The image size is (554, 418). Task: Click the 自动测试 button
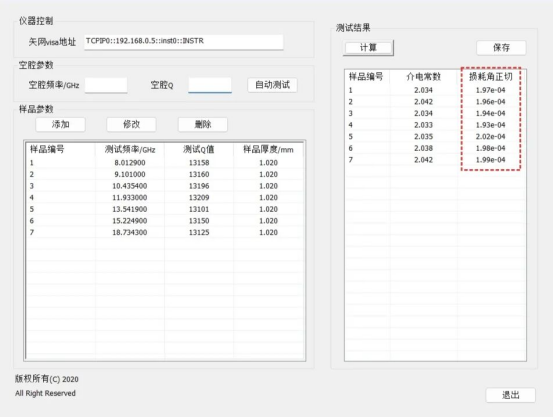(272, 85)
